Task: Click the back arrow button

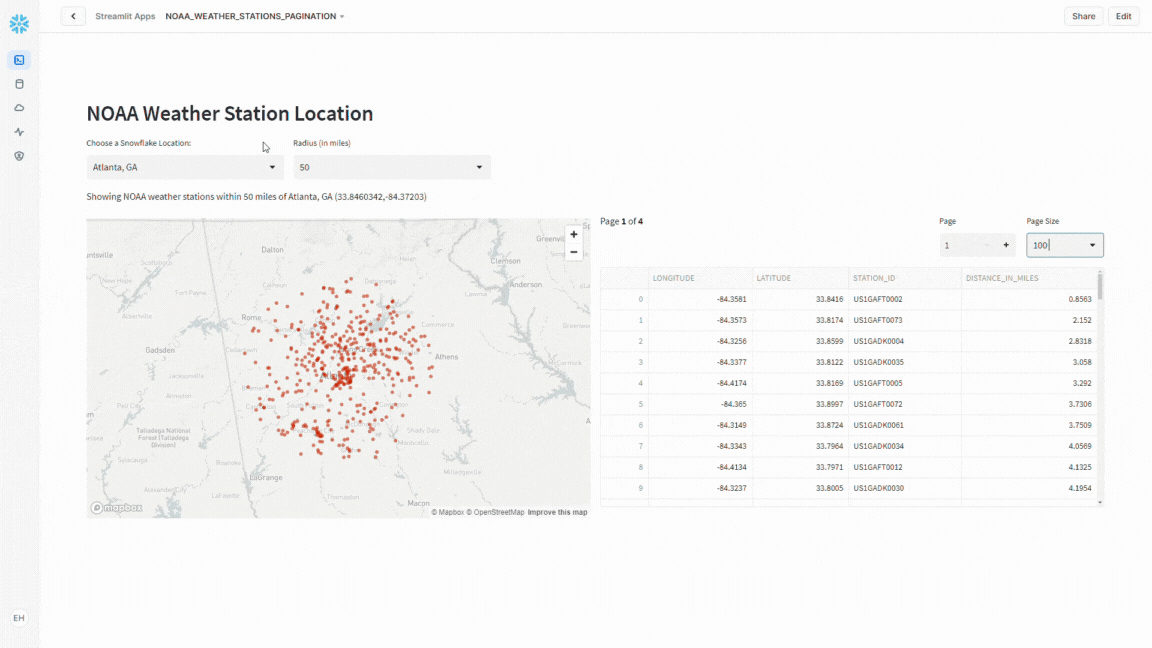Action: [x=73, y=16]
